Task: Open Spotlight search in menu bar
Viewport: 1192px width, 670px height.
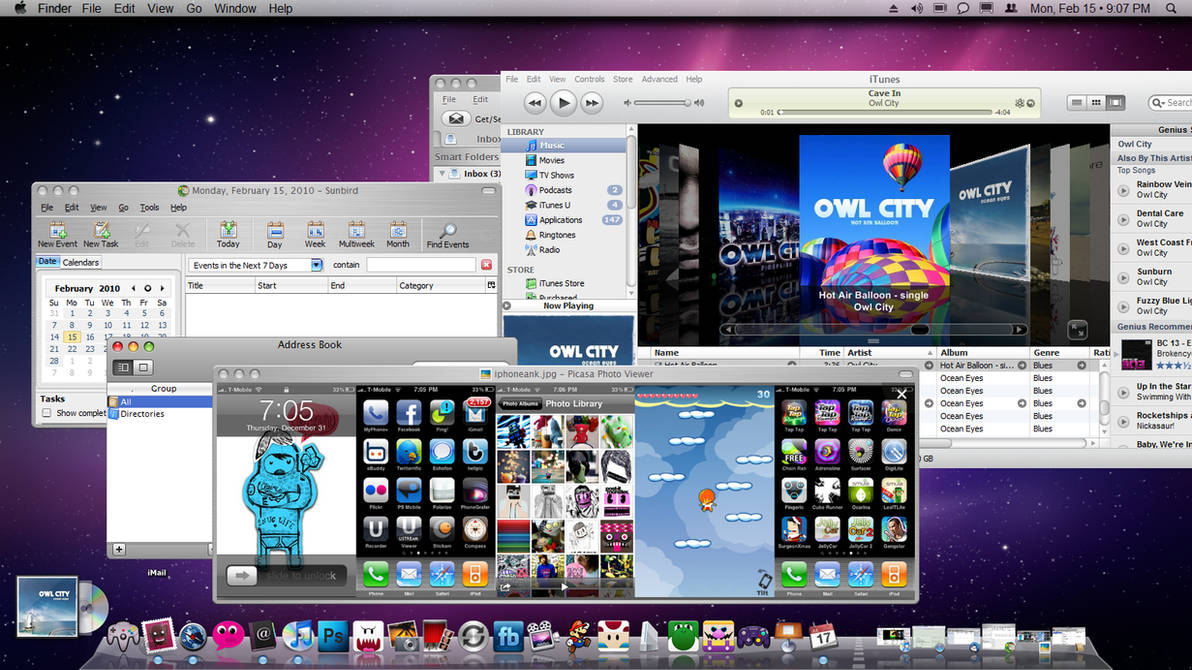Action: point(1171,8)
